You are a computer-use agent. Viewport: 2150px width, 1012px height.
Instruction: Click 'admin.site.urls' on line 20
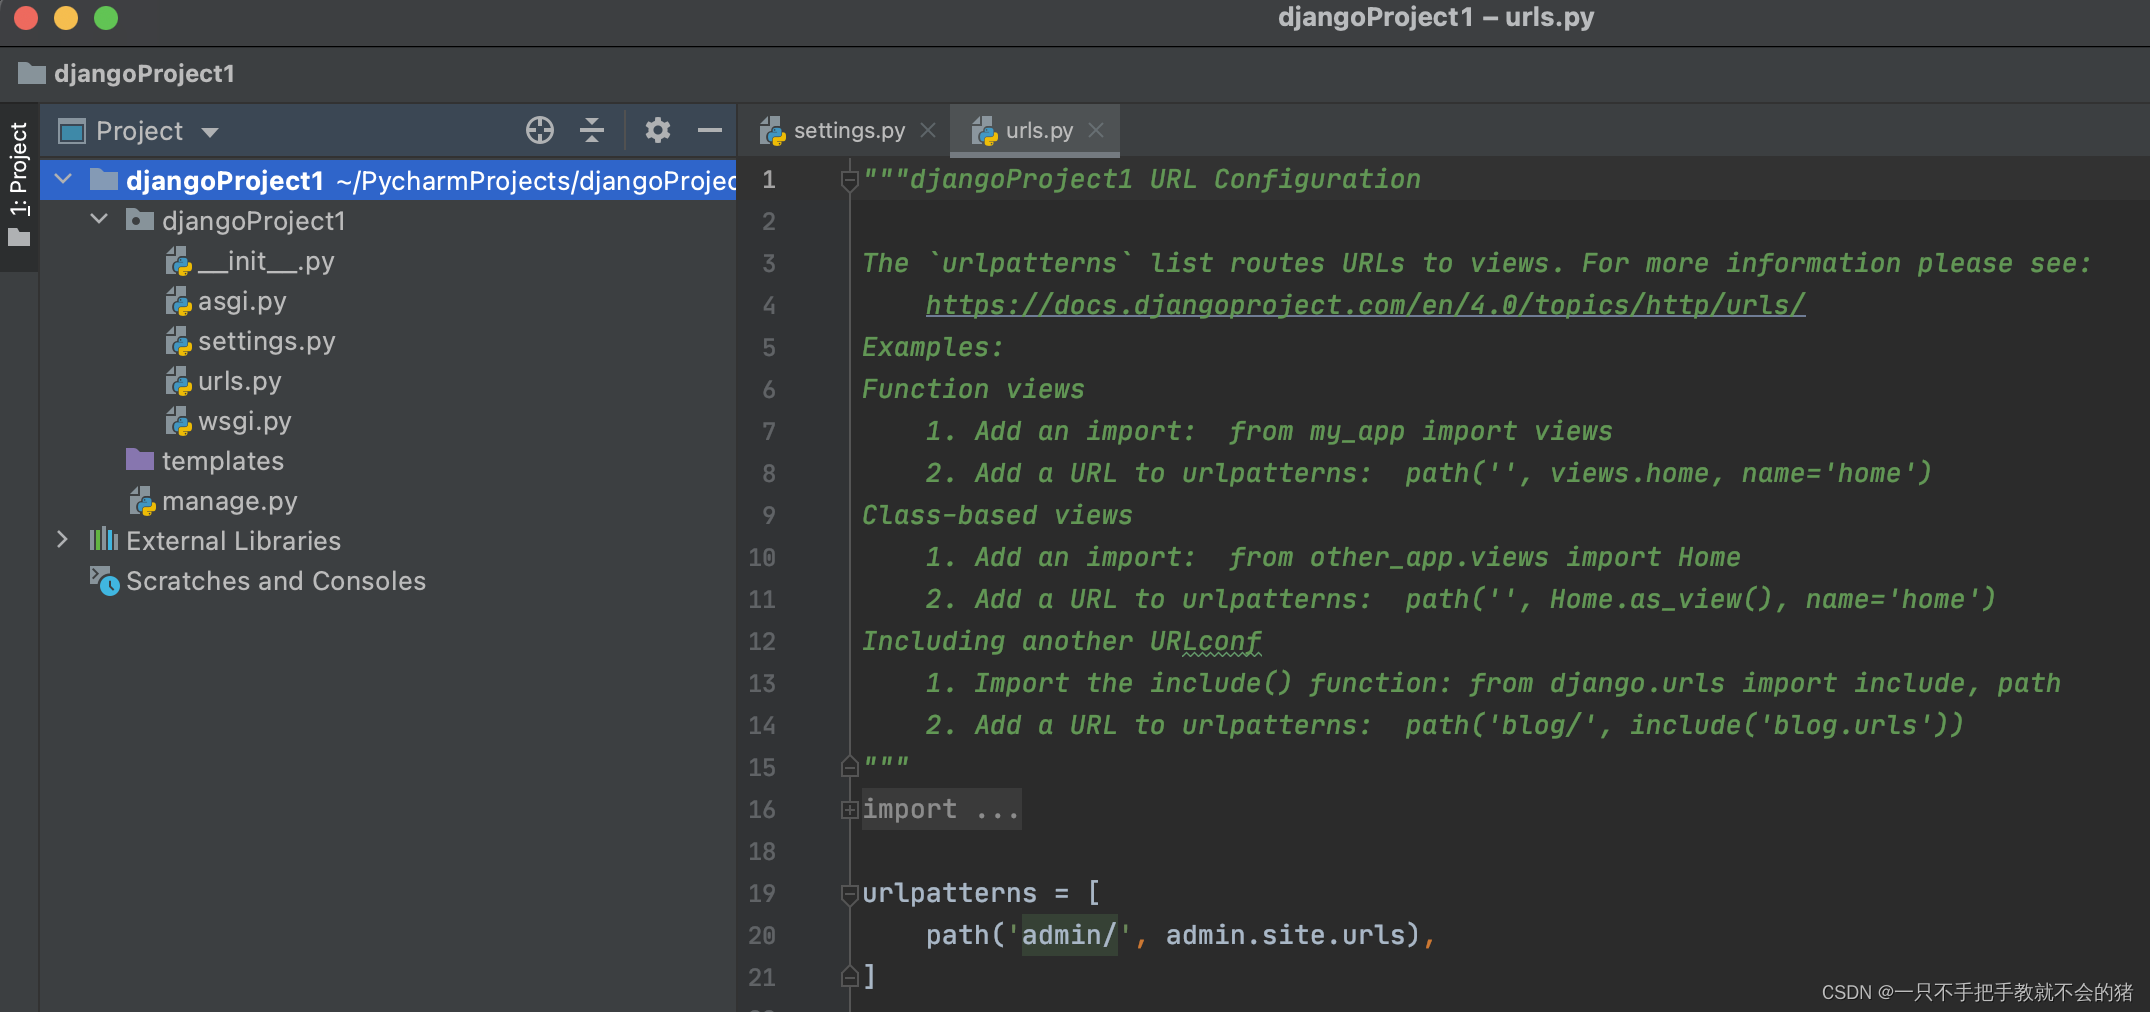[1285, 935]
